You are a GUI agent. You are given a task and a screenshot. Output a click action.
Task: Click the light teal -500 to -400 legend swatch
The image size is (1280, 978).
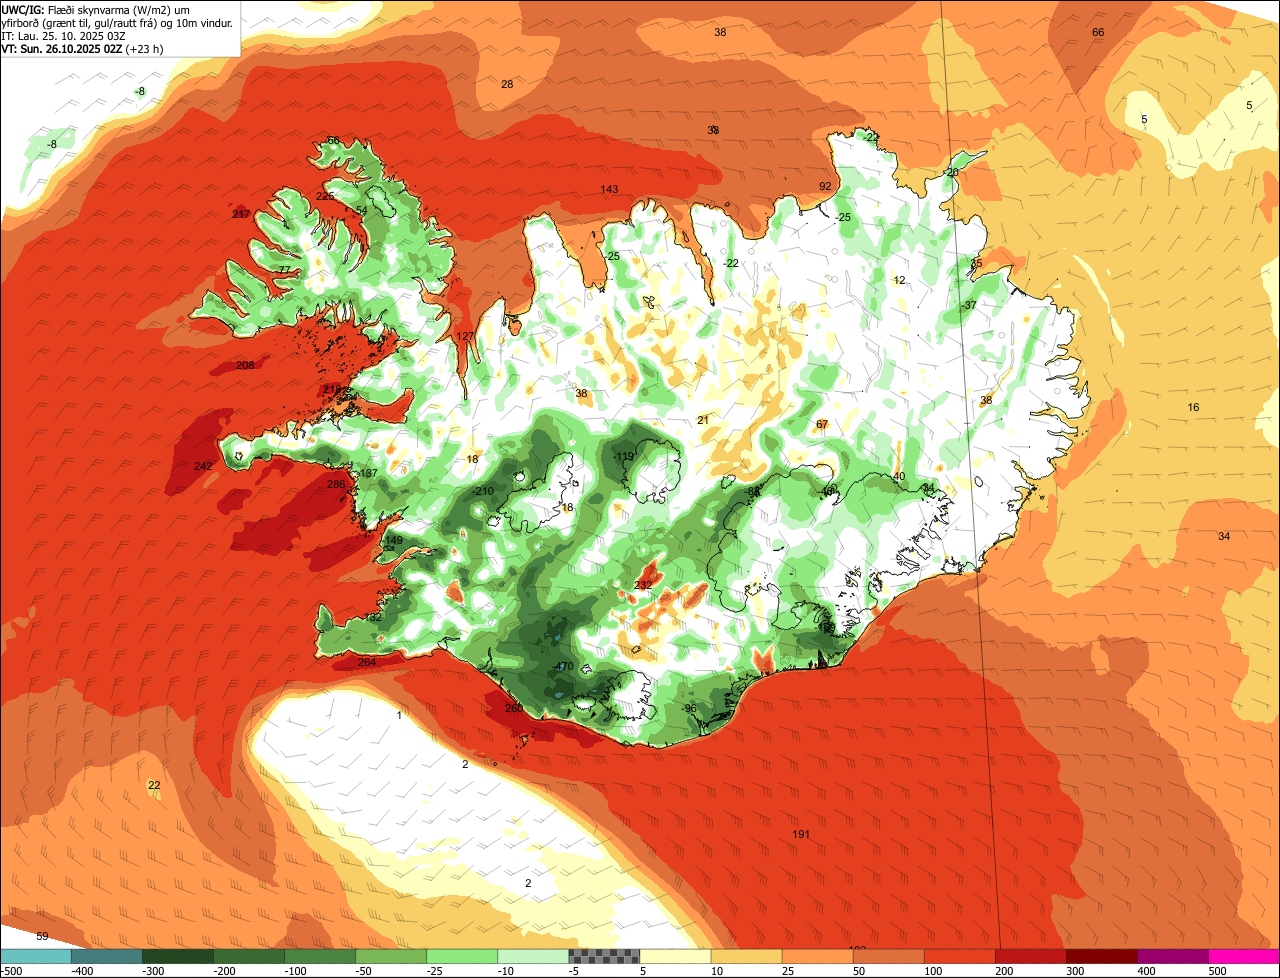point(36,956)
